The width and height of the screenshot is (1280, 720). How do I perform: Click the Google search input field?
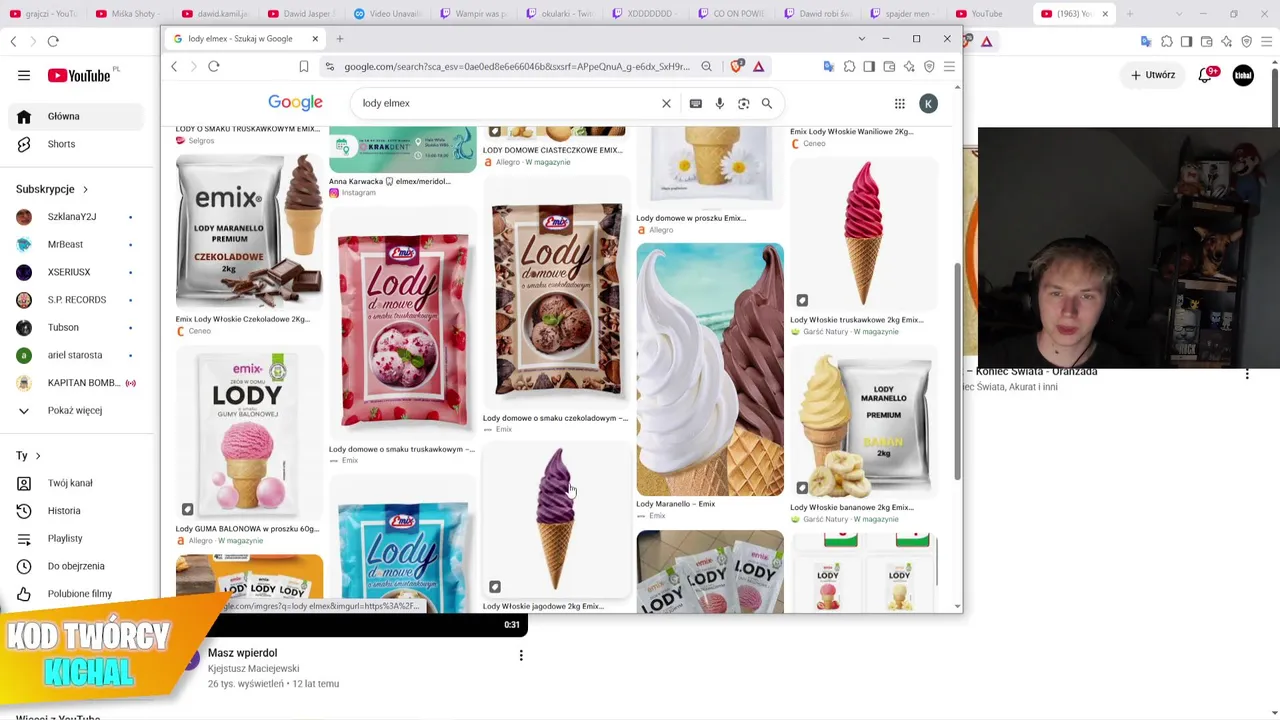coord(507,103)
